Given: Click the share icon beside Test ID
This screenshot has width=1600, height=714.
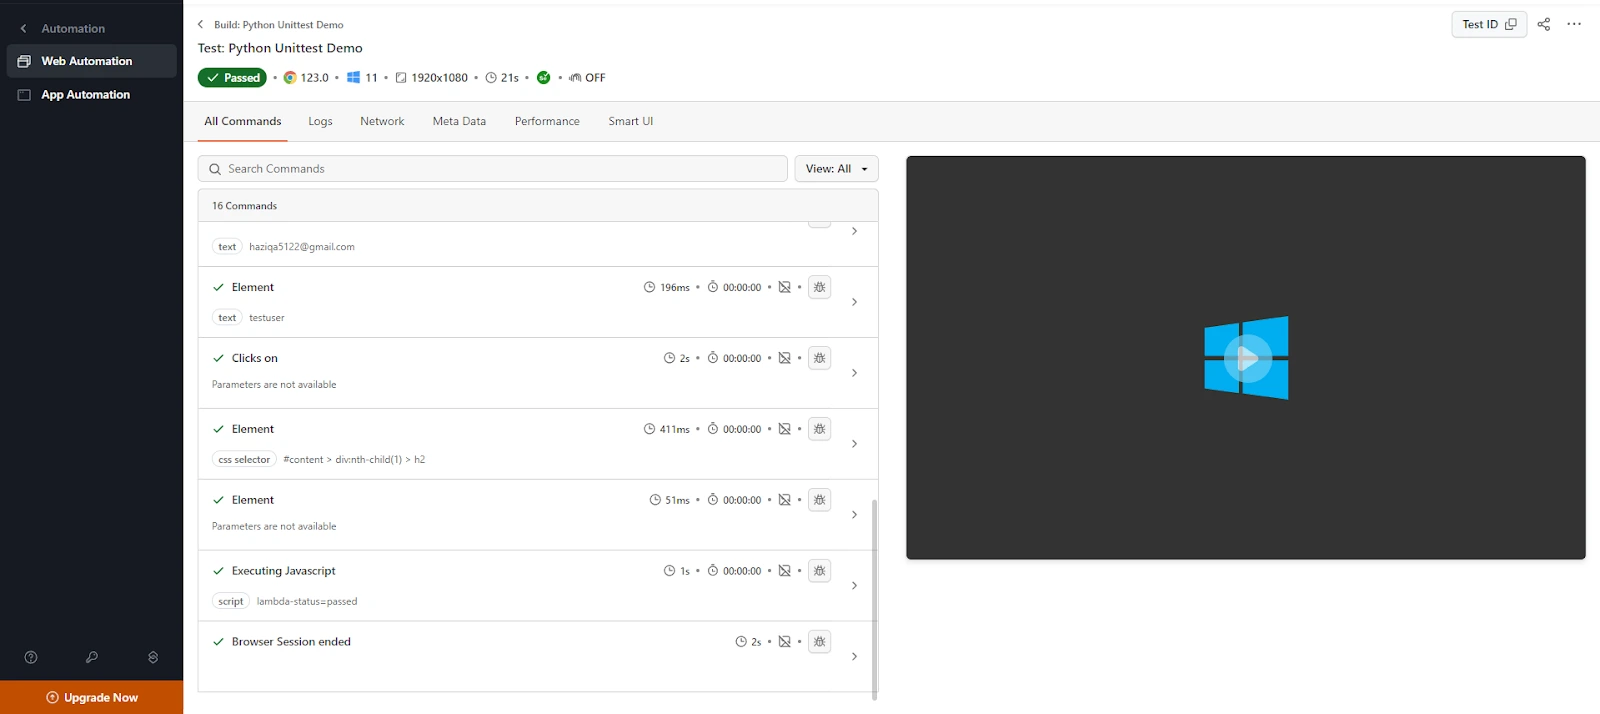Looking at the screenshot, I should pyautogui.click(x=1544, y=24).
